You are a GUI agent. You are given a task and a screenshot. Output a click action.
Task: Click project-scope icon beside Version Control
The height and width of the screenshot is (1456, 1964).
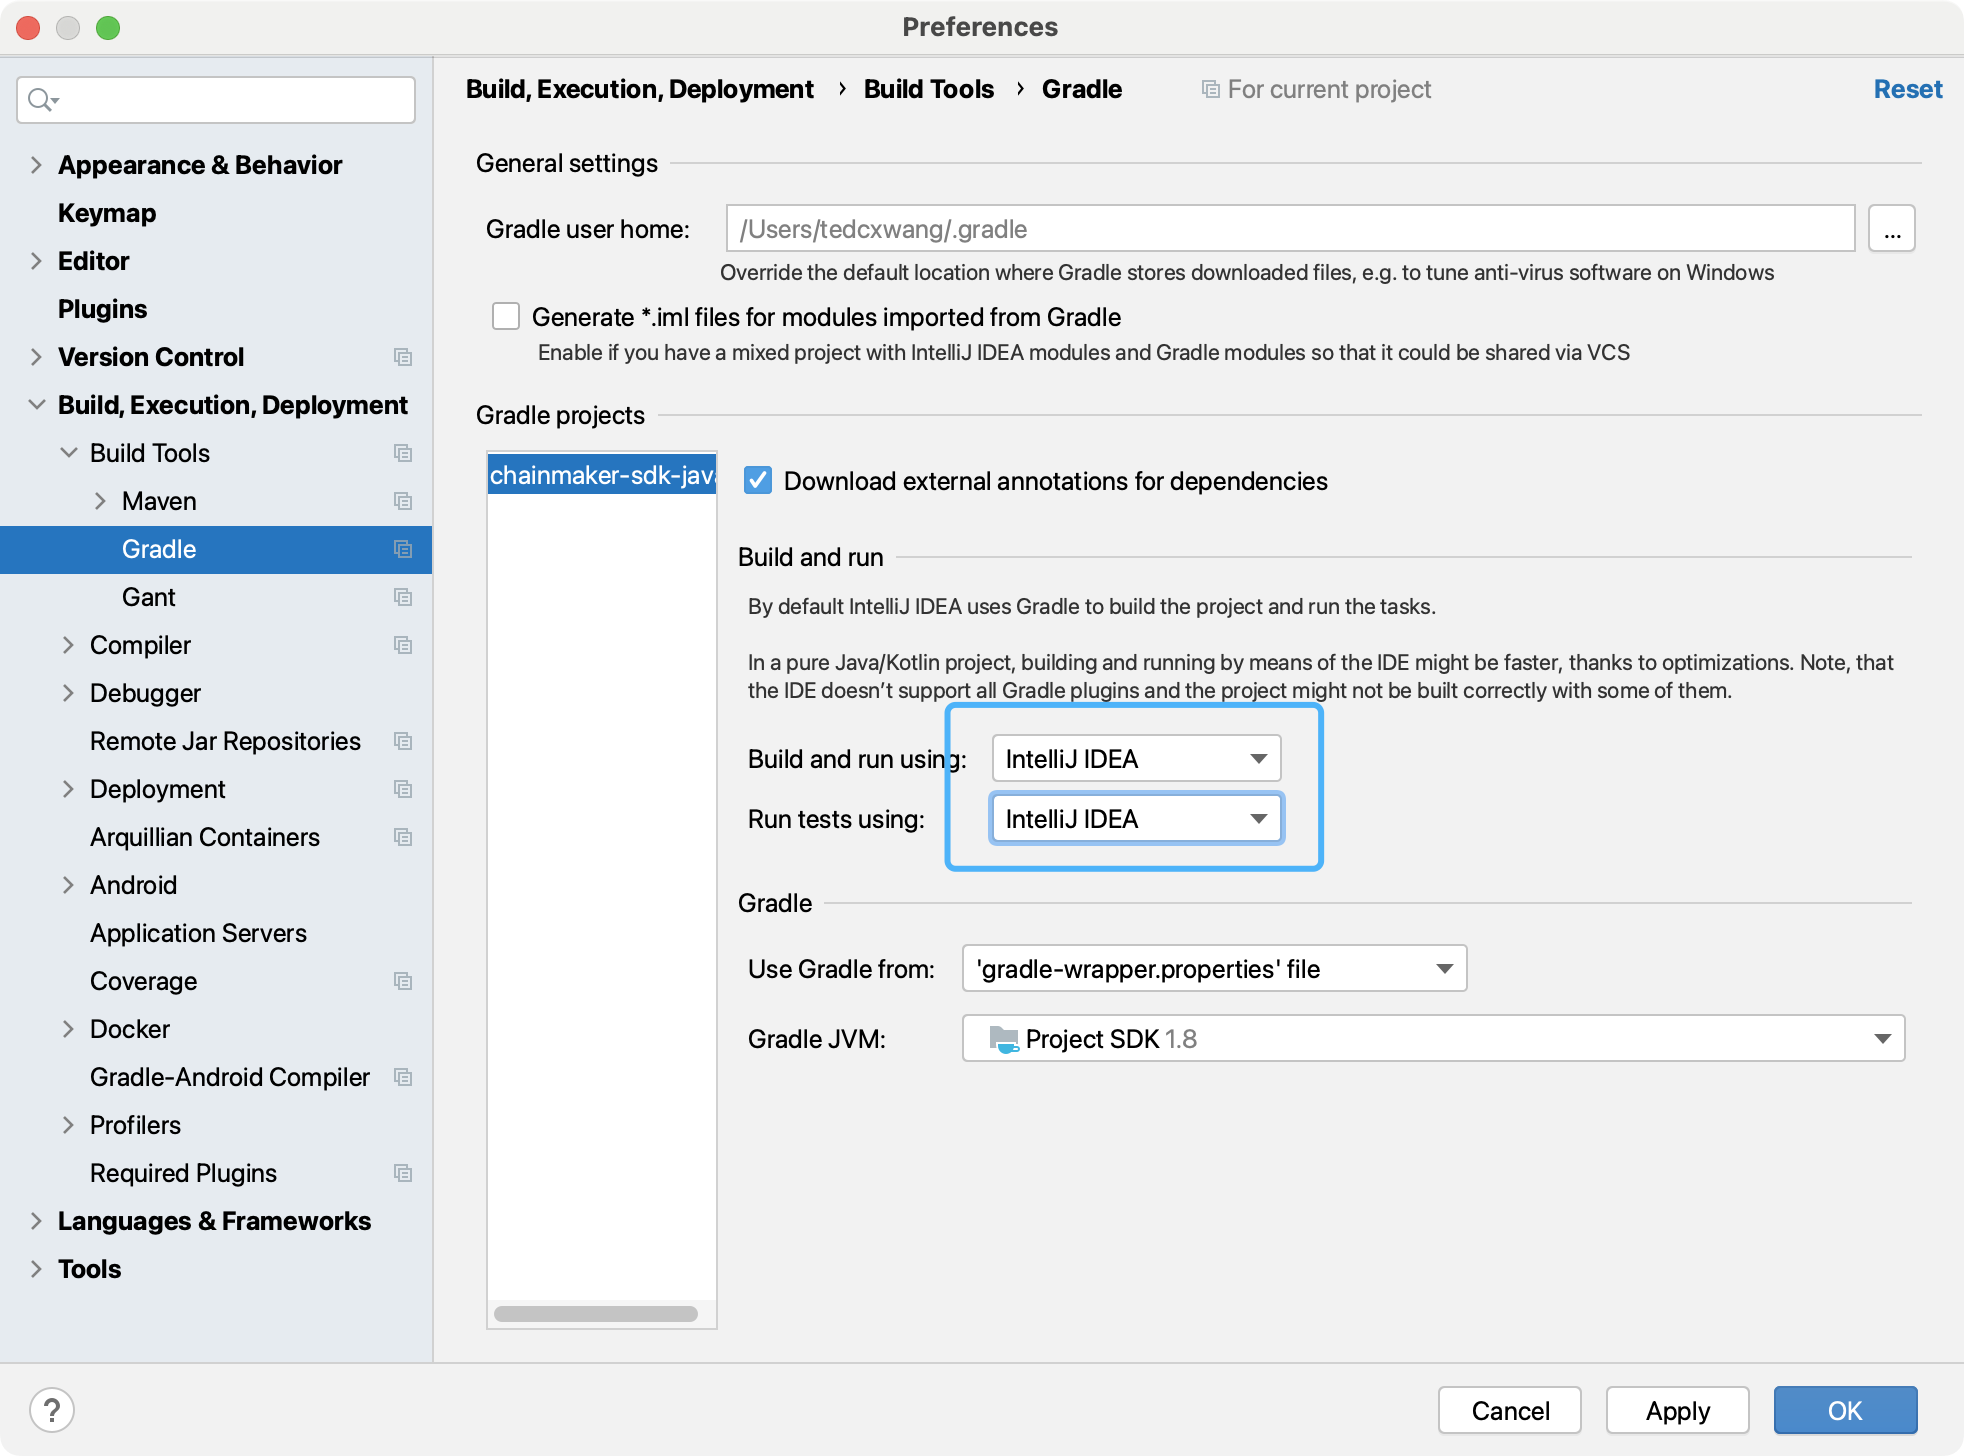point(403,357)
